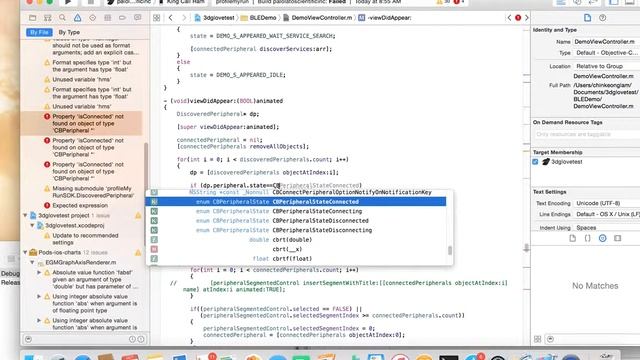Open the Find navigator magnifier icon
Viewport: 640px width, 360px height.
62,18
